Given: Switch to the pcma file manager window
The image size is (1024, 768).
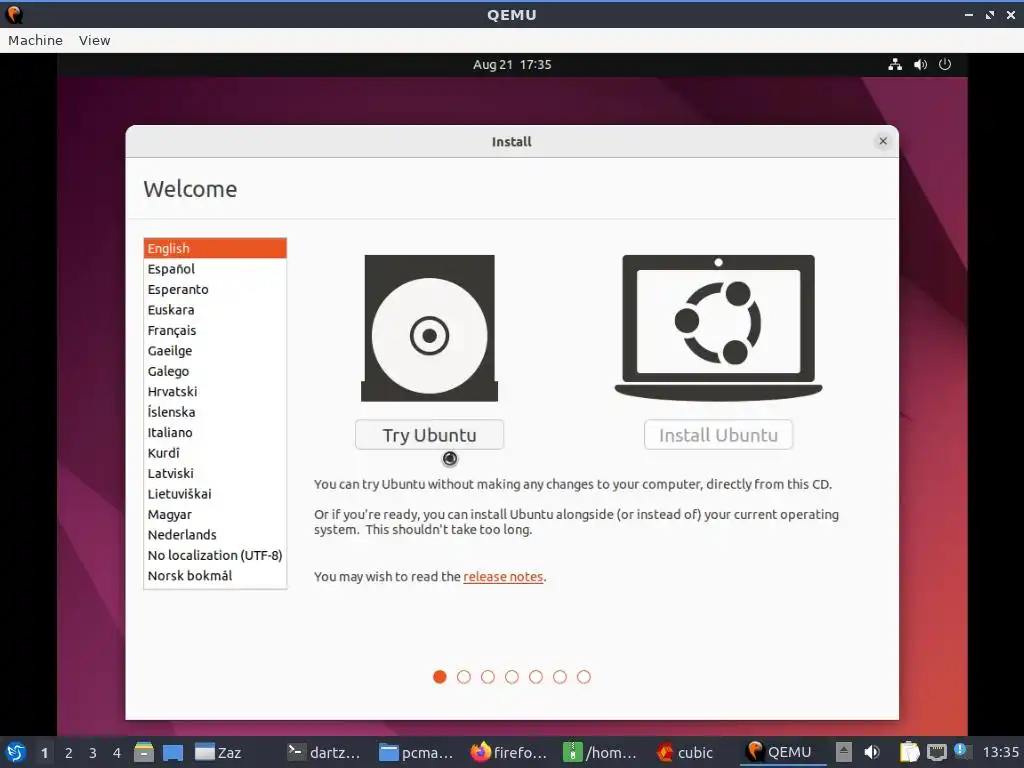Looking at the screenshot, I should tap(417, 752).
